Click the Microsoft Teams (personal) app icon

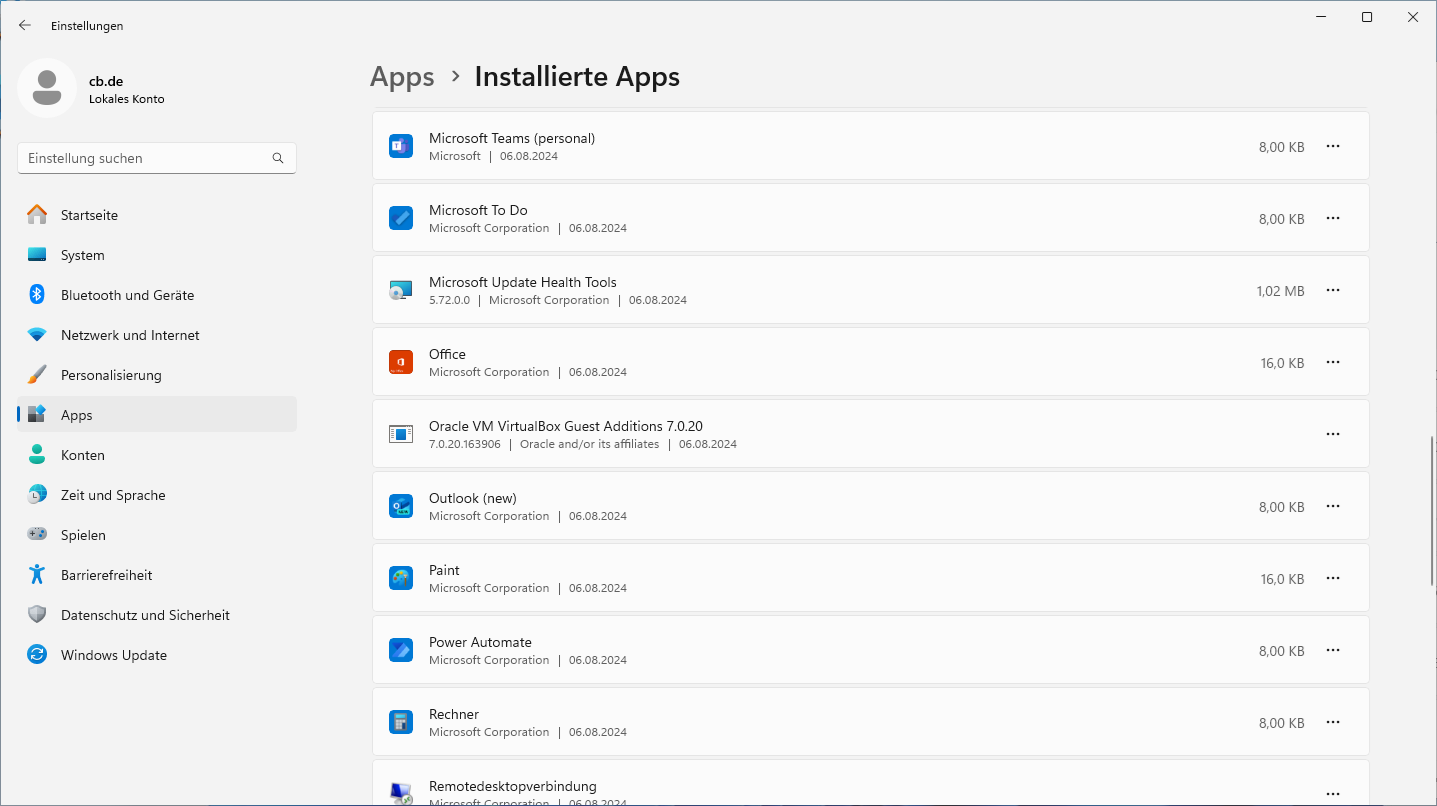click(x=400, y=146)
